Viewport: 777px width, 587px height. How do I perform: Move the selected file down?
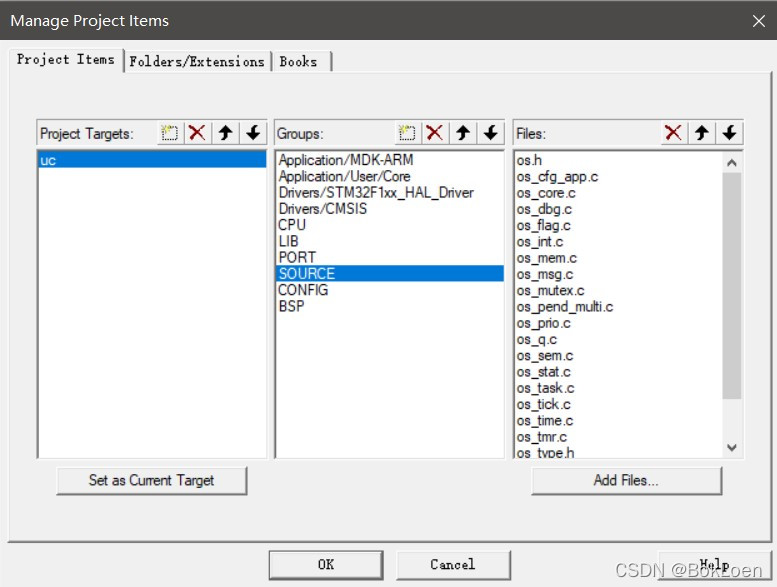click(729, 133)
